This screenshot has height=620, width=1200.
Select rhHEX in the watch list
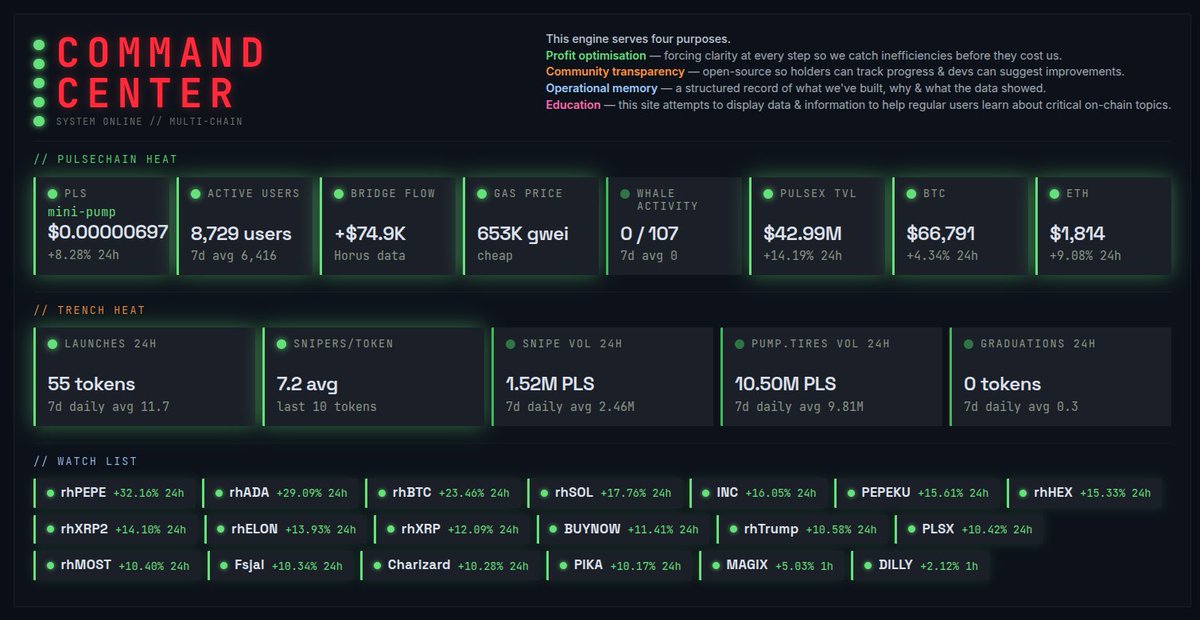1086,493
